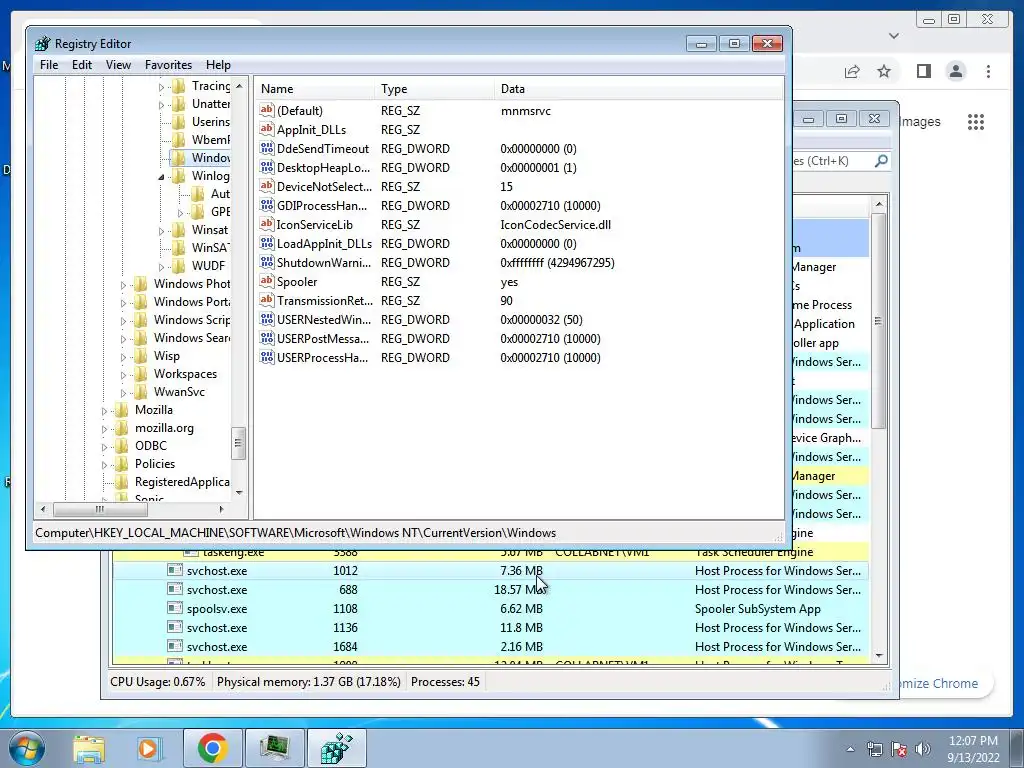Select the USERProcessHa... DWORD icon

(266, 357)
